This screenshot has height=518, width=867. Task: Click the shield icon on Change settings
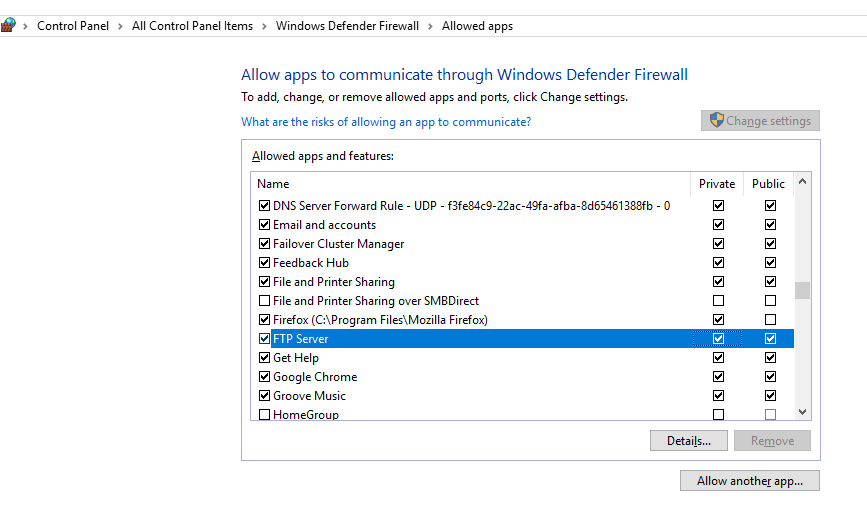(716, 121)
